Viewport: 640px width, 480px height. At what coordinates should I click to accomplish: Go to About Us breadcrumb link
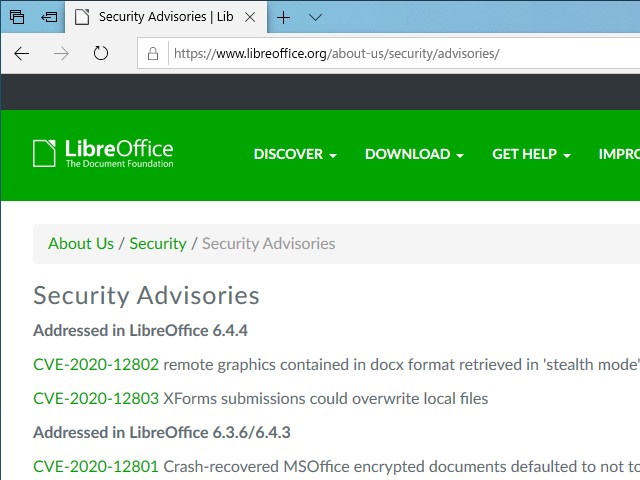coord(81,243)
